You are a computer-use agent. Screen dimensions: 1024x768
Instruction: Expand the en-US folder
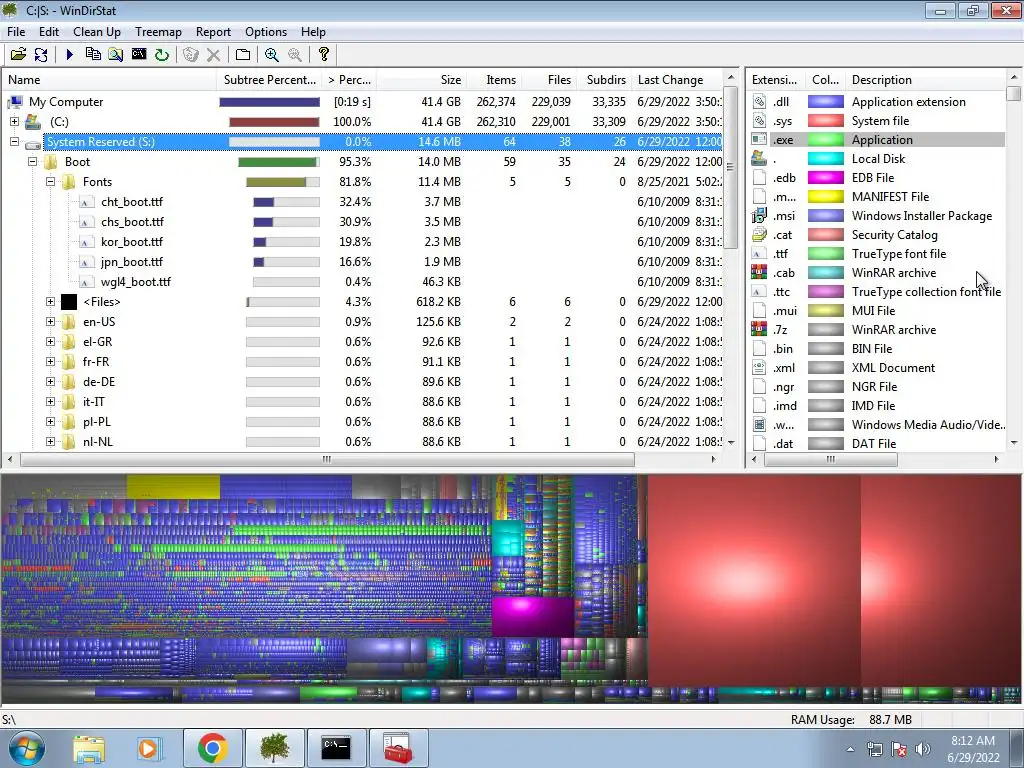tap(50, 321)
